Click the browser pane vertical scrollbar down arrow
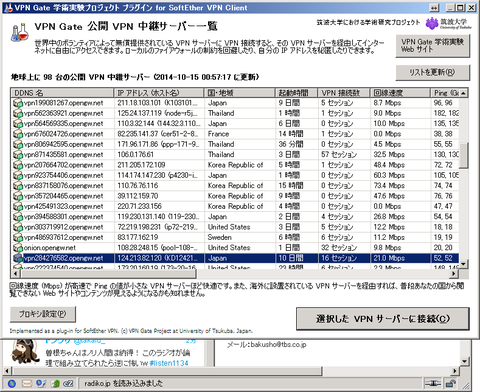The width and height of the screenshot is (480, 392). click(x=465, y=361)
